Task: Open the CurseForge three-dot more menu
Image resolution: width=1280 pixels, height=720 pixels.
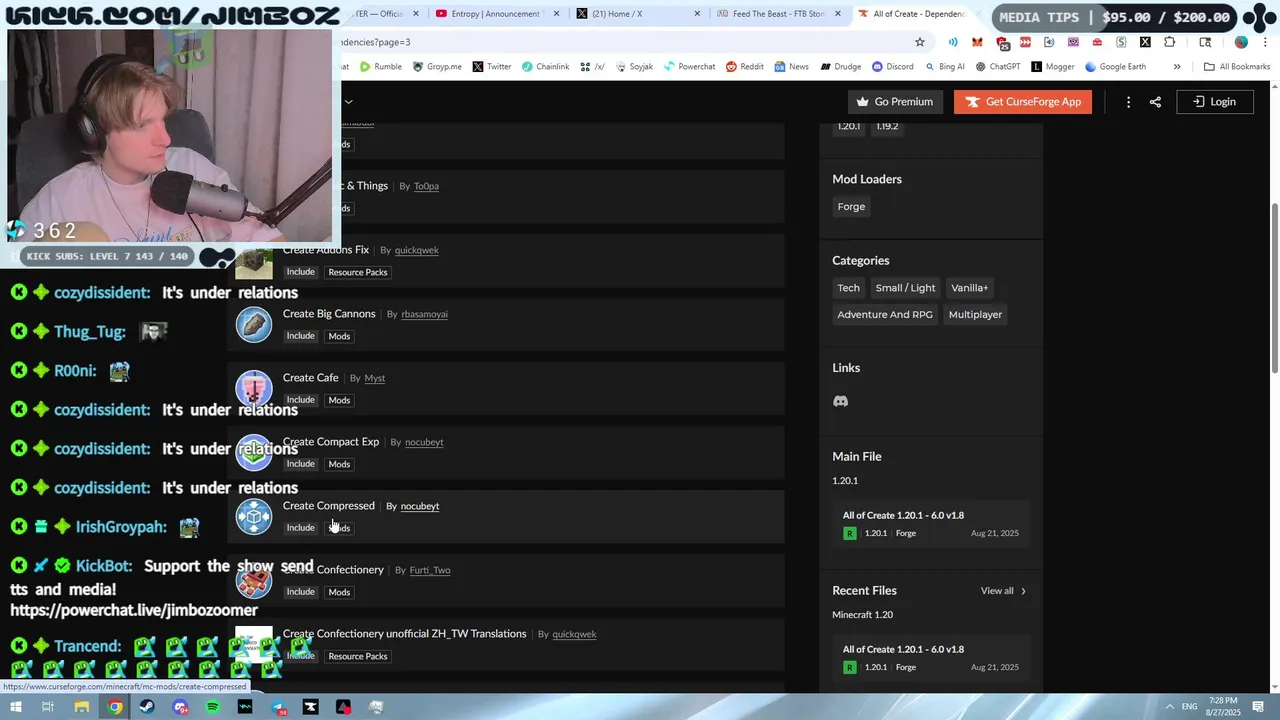Action: tap(1128, 102)
